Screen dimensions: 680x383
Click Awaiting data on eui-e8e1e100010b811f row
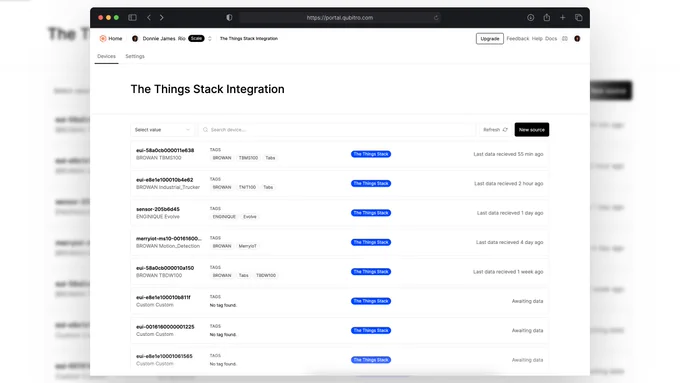tap(527, 301)
